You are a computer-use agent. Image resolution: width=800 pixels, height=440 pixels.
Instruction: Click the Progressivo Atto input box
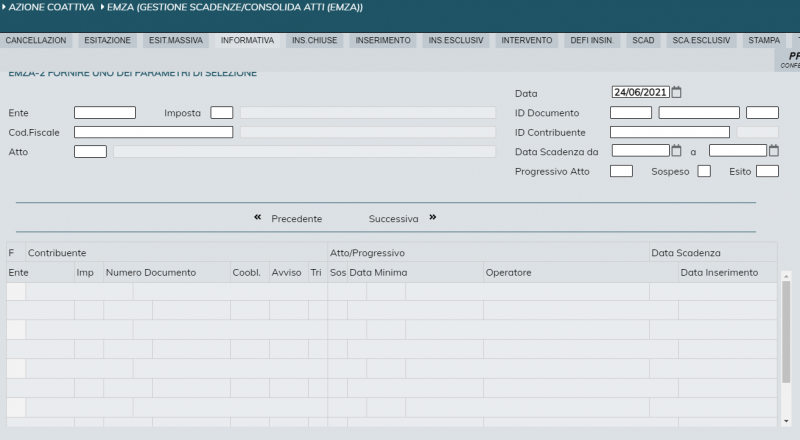pyautogui.click(x=621, y=171)
